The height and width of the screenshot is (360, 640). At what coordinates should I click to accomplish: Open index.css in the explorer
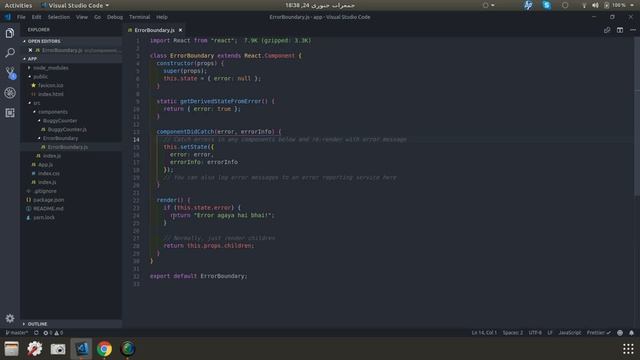[x=49, y=173]
